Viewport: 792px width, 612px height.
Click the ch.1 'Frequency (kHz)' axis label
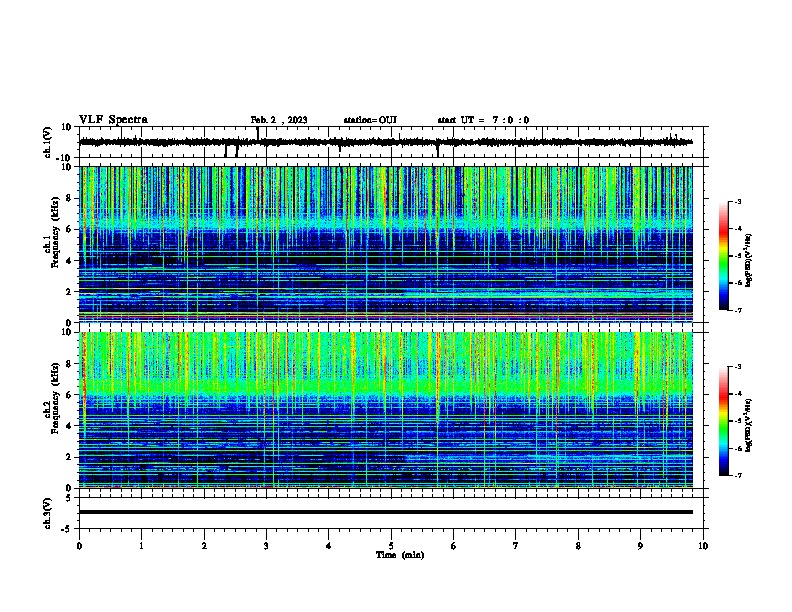55,232
